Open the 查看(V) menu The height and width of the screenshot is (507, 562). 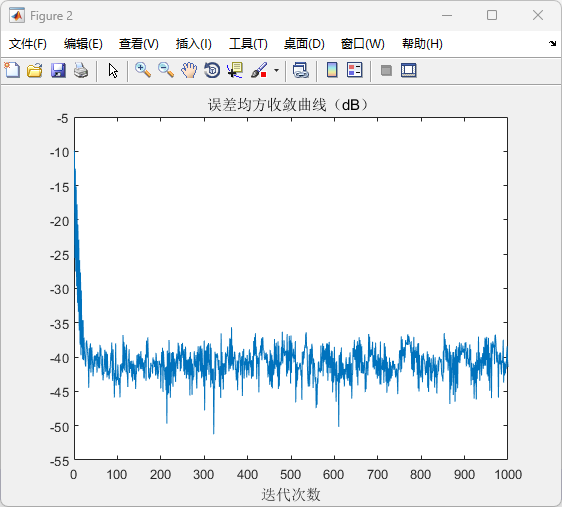click(139, 44)
